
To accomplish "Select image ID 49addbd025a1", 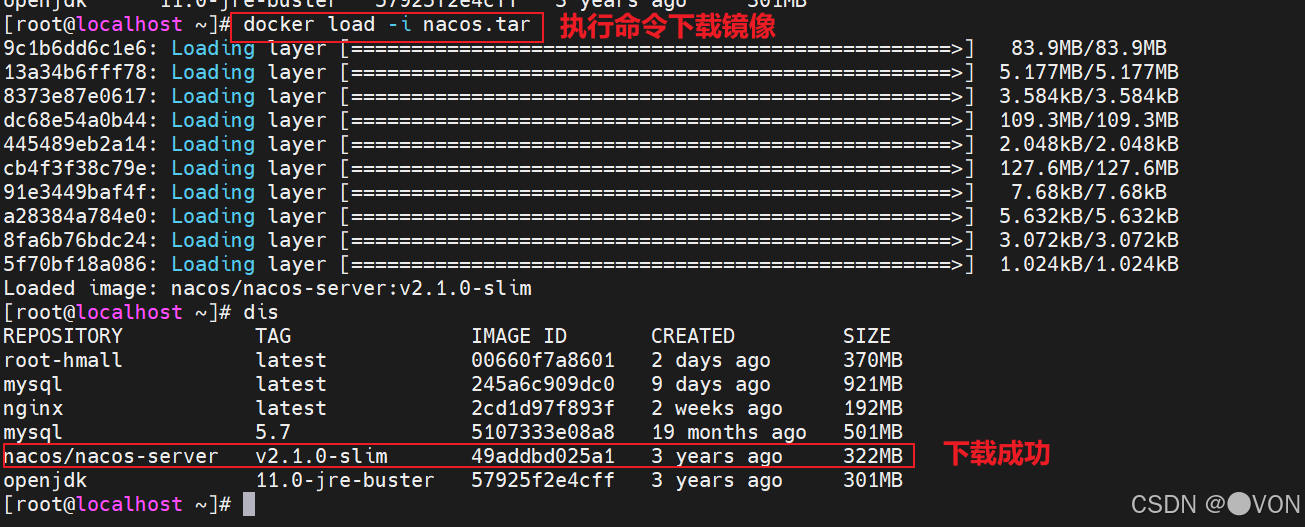I will click(x=543, y=456).
